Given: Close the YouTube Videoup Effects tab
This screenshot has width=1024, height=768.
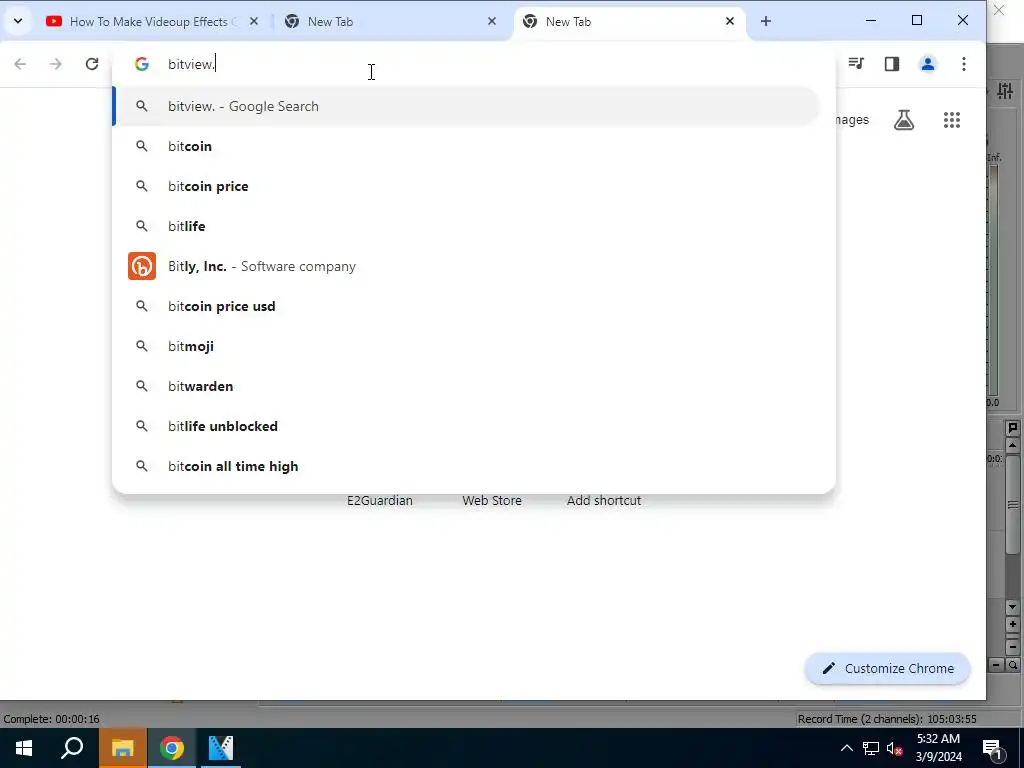Looking at the screenshot, I should pyautogui.click(x=254, y=22).
